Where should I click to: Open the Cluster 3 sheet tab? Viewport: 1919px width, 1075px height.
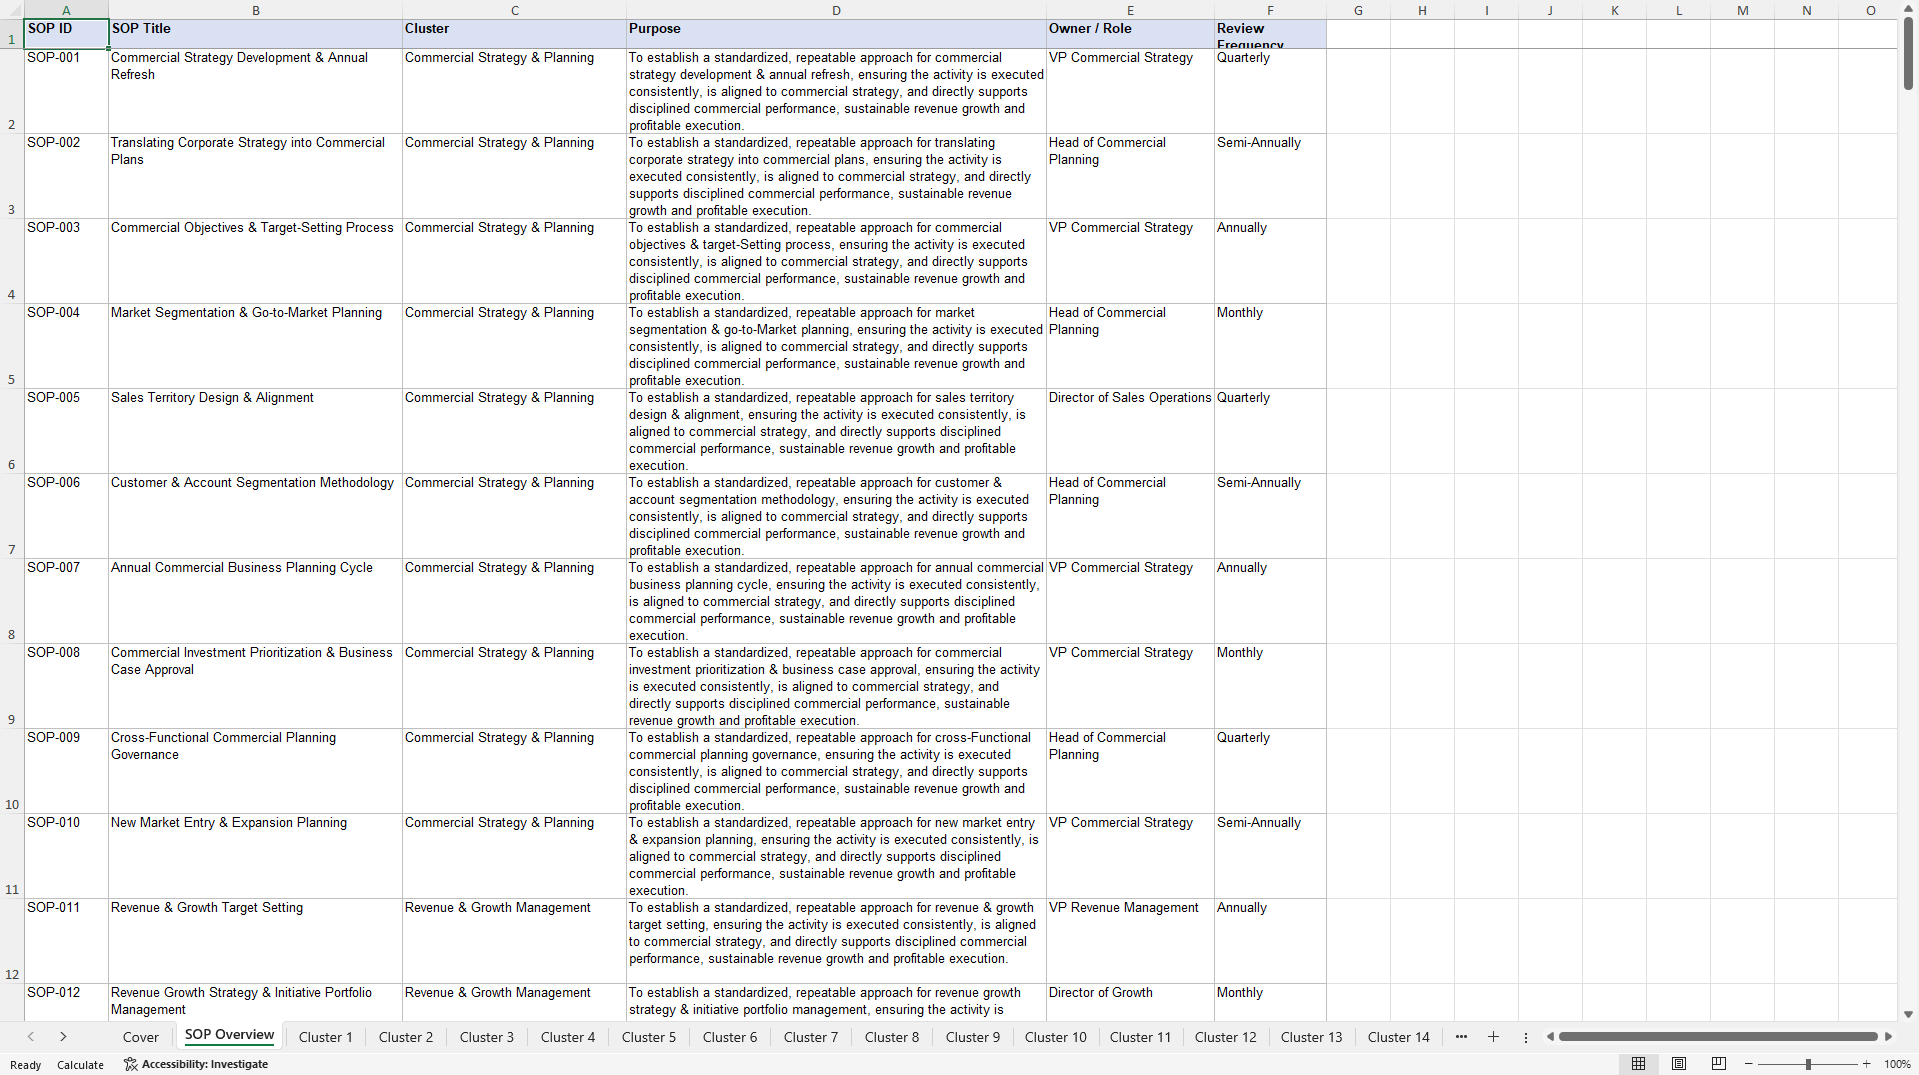pos(487,1037)
